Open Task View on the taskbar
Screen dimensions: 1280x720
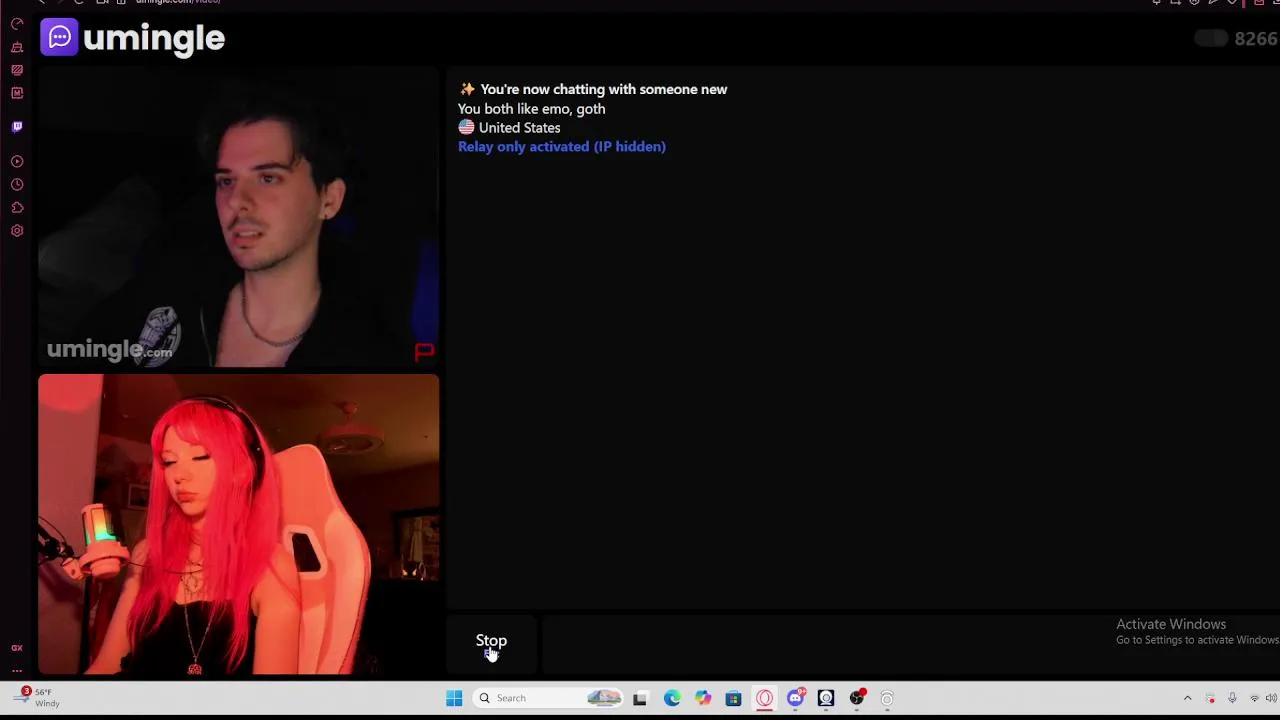click(640, 698)
